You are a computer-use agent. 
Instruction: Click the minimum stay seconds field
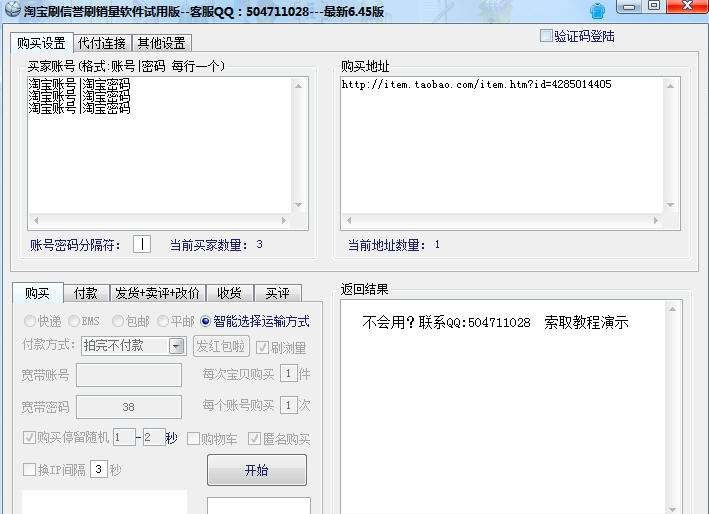point(124,437)
